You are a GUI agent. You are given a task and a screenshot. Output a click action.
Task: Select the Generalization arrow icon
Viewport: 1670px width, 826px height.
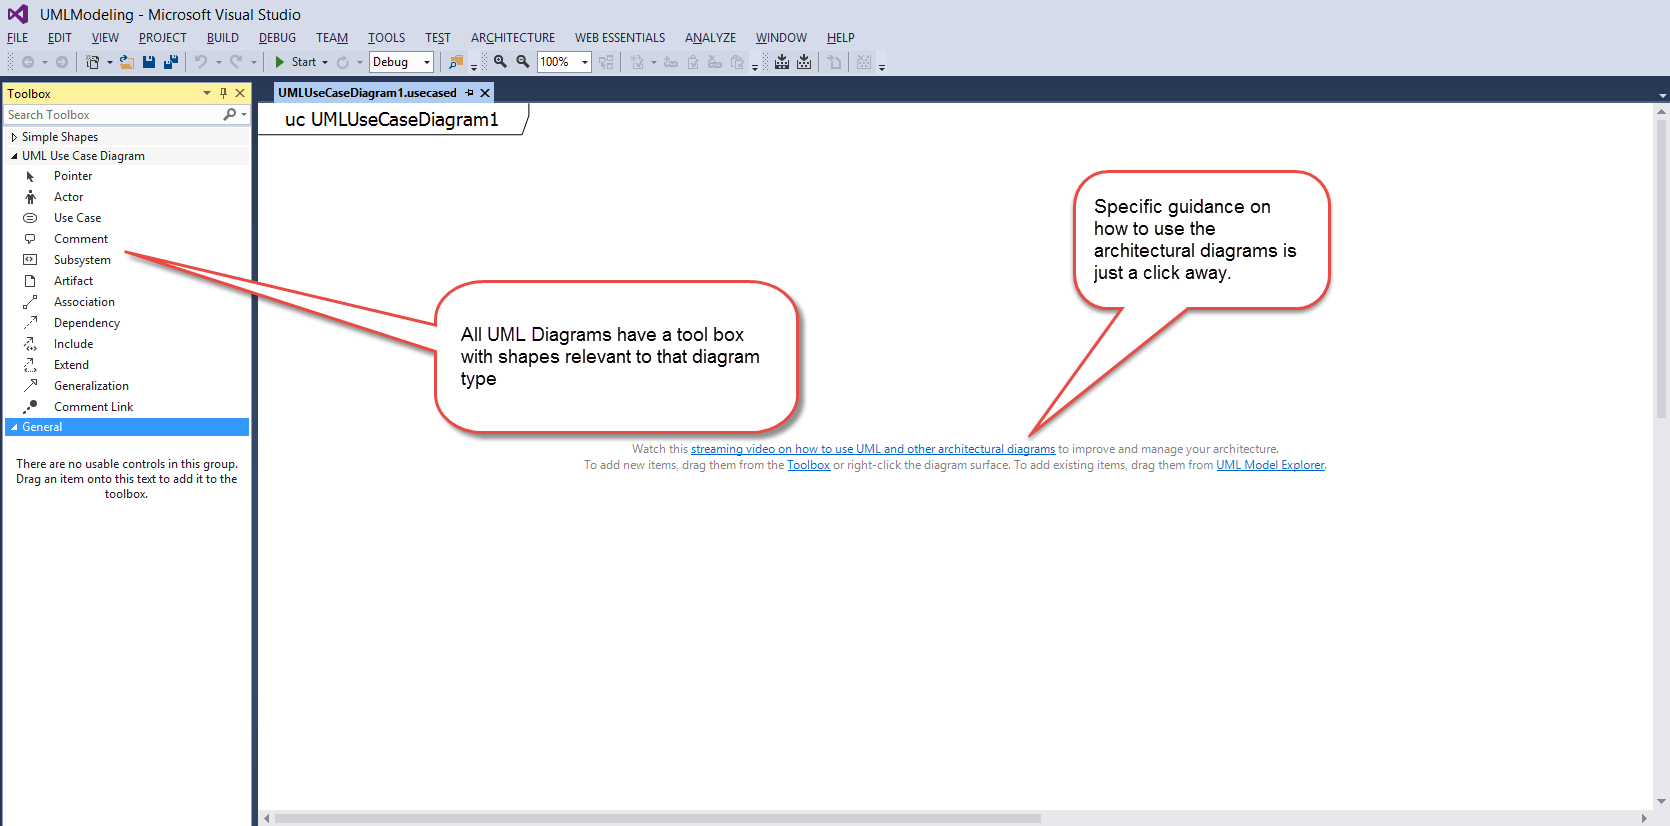[30, 386]
